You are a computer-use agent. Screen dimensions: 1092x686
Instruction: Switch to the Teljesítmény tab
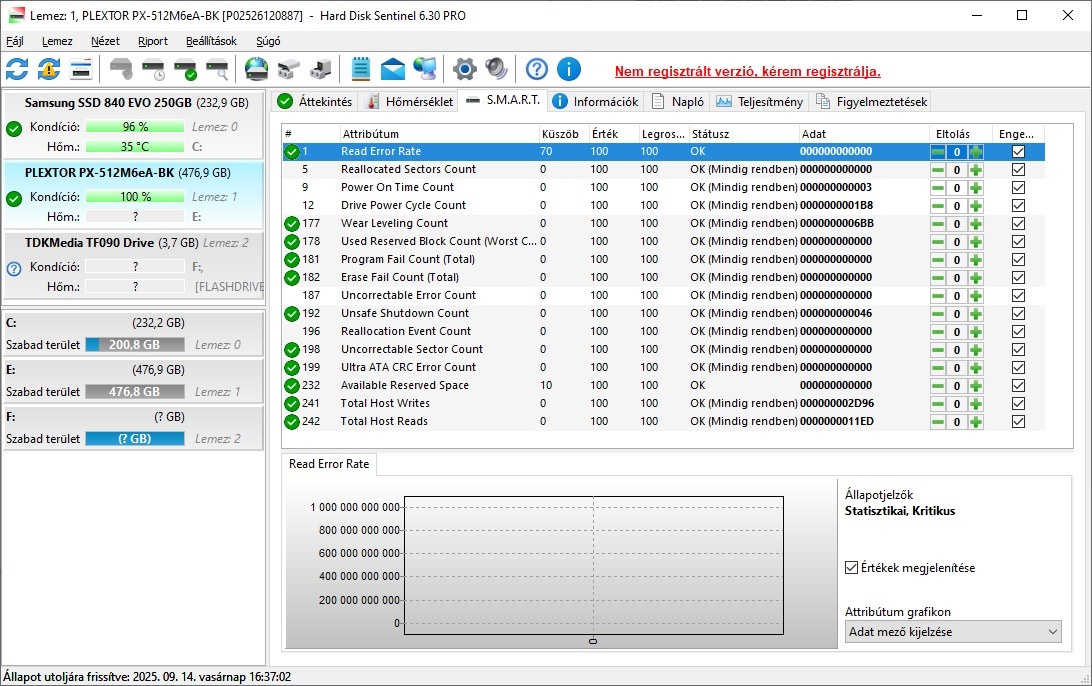tap(760, 102)
